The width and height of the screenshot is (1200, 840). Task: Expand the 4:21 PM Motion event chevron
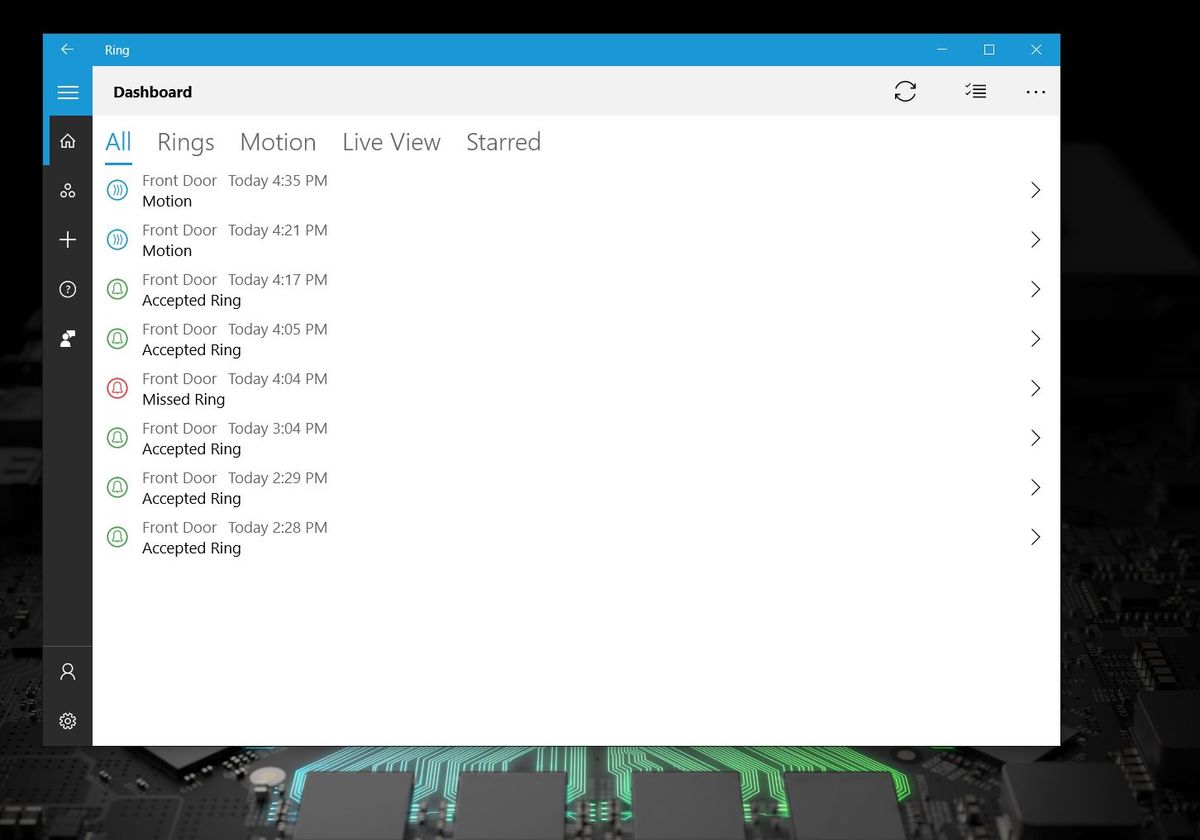tap(1036, 240)
